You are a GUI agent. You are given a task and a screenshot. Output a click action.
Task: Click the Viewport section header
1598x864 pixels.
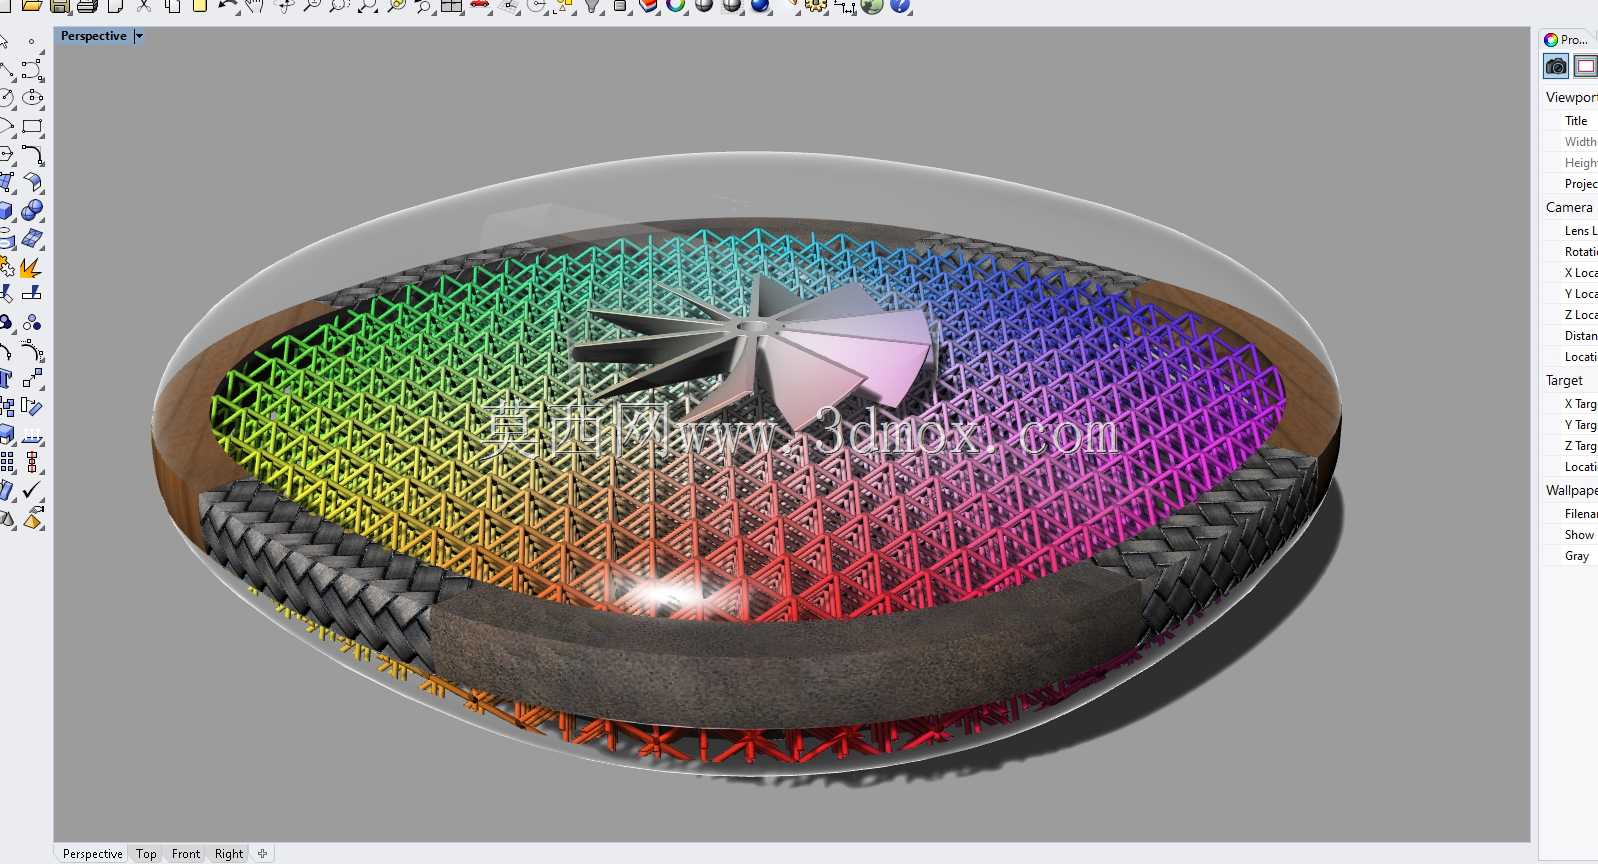tap(1569, 97)
